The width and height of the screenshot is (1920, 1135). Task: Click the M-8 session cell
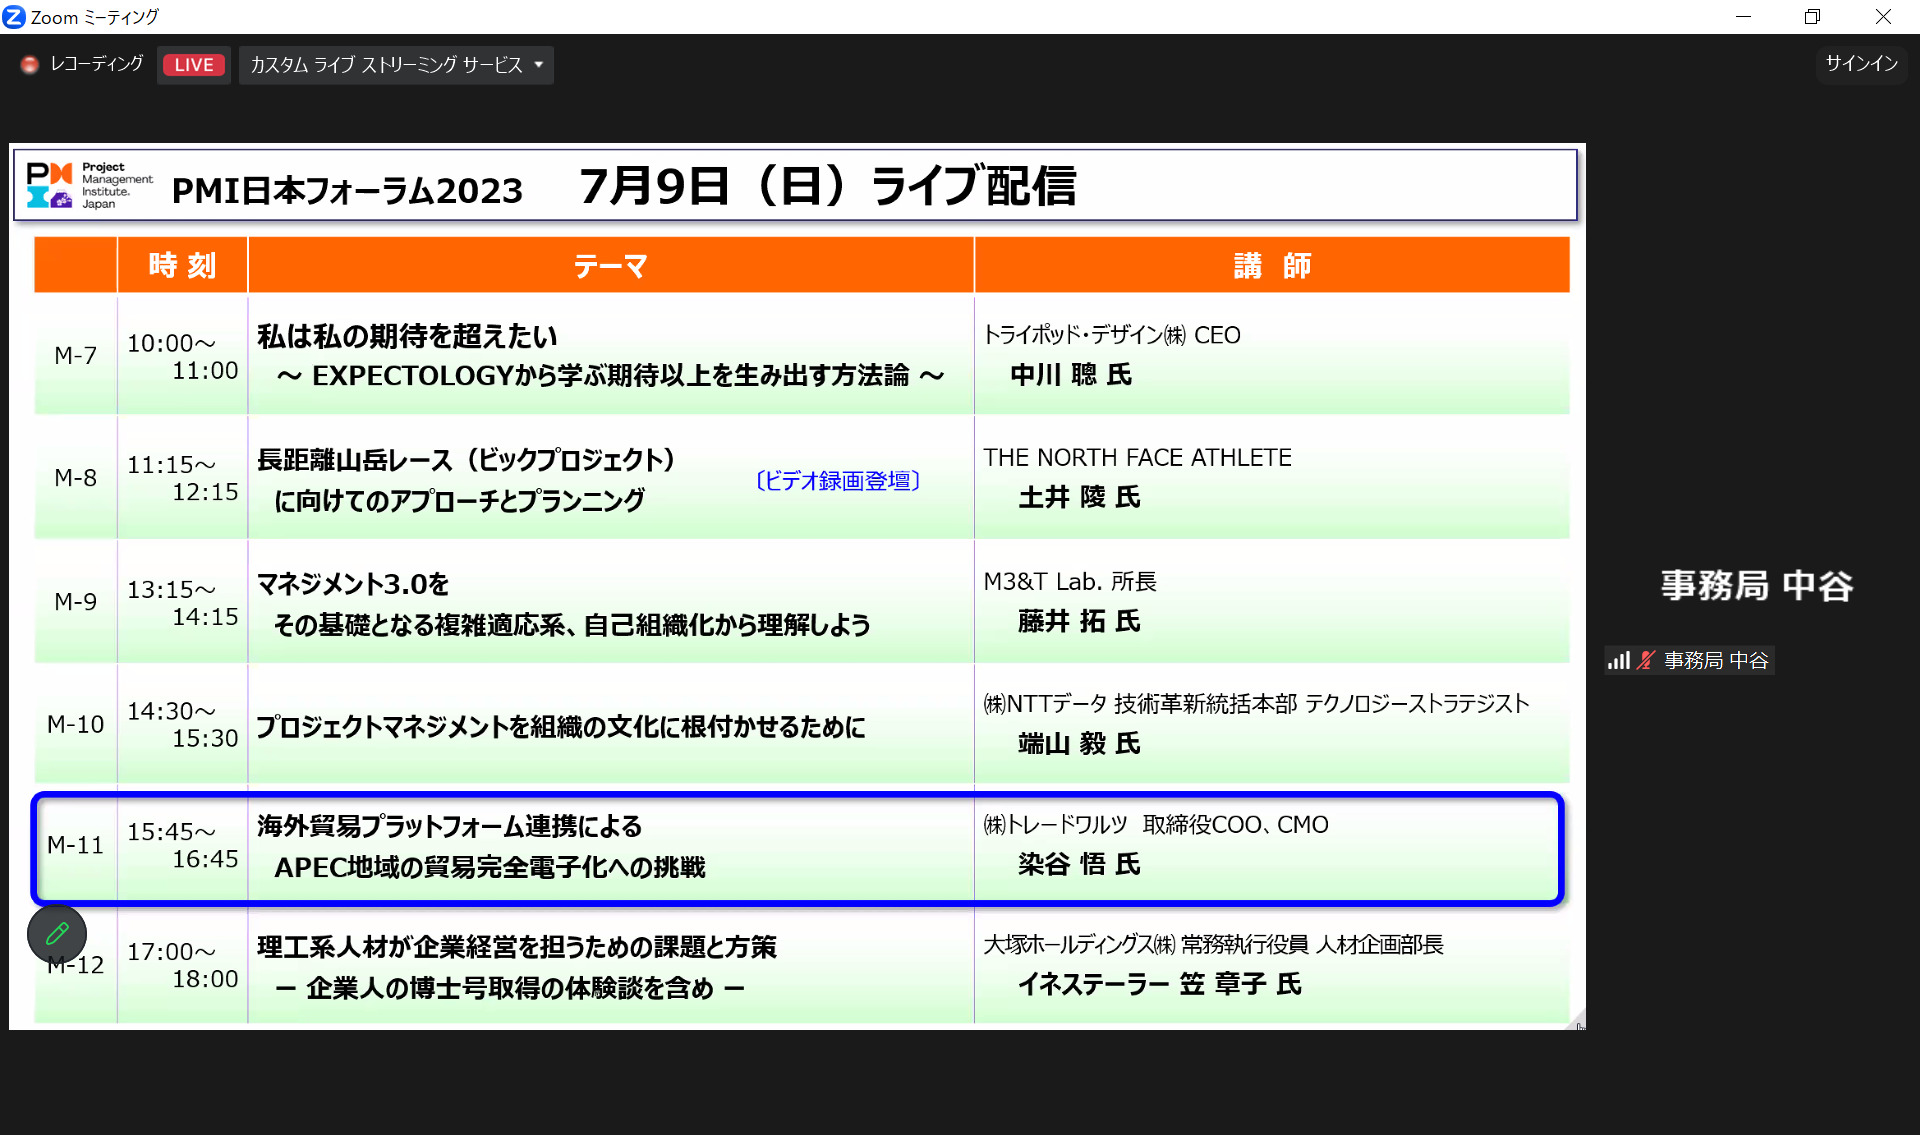76,478
